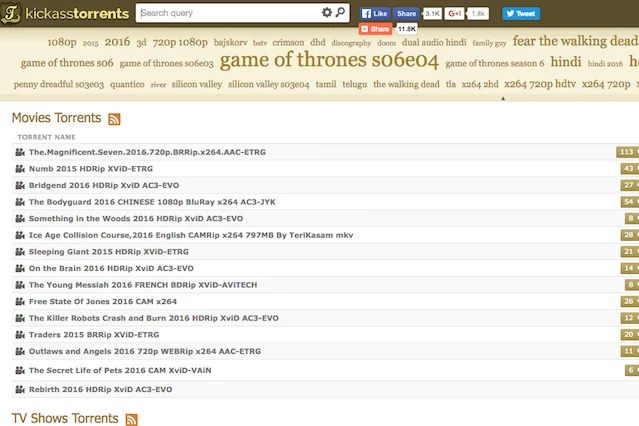The image size is (639, 426).
Task: Open Sleeping Giant 2015 HDRip torrent
Action: pyautogui.click(x=109, y=252)
